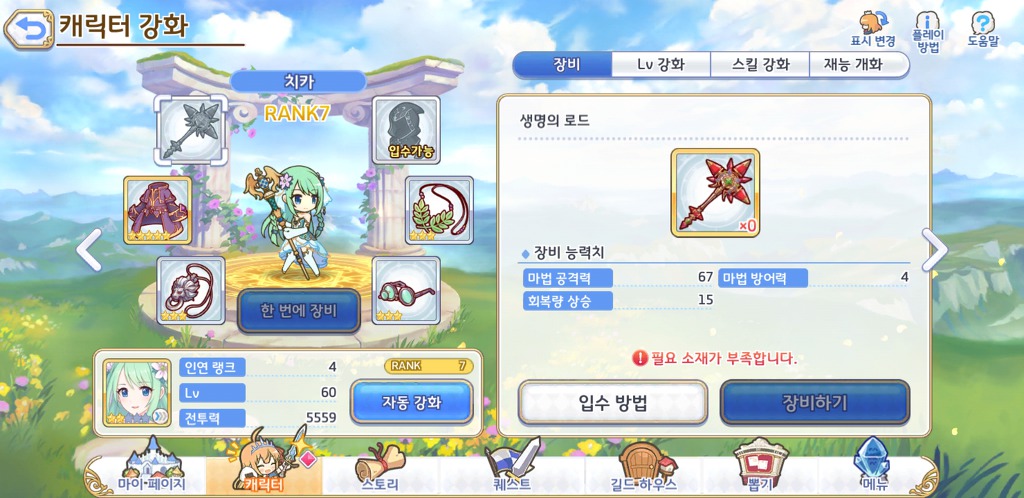Click the 자동 강화 button
The image size is (1024, 498).
[x=411, y=401]
